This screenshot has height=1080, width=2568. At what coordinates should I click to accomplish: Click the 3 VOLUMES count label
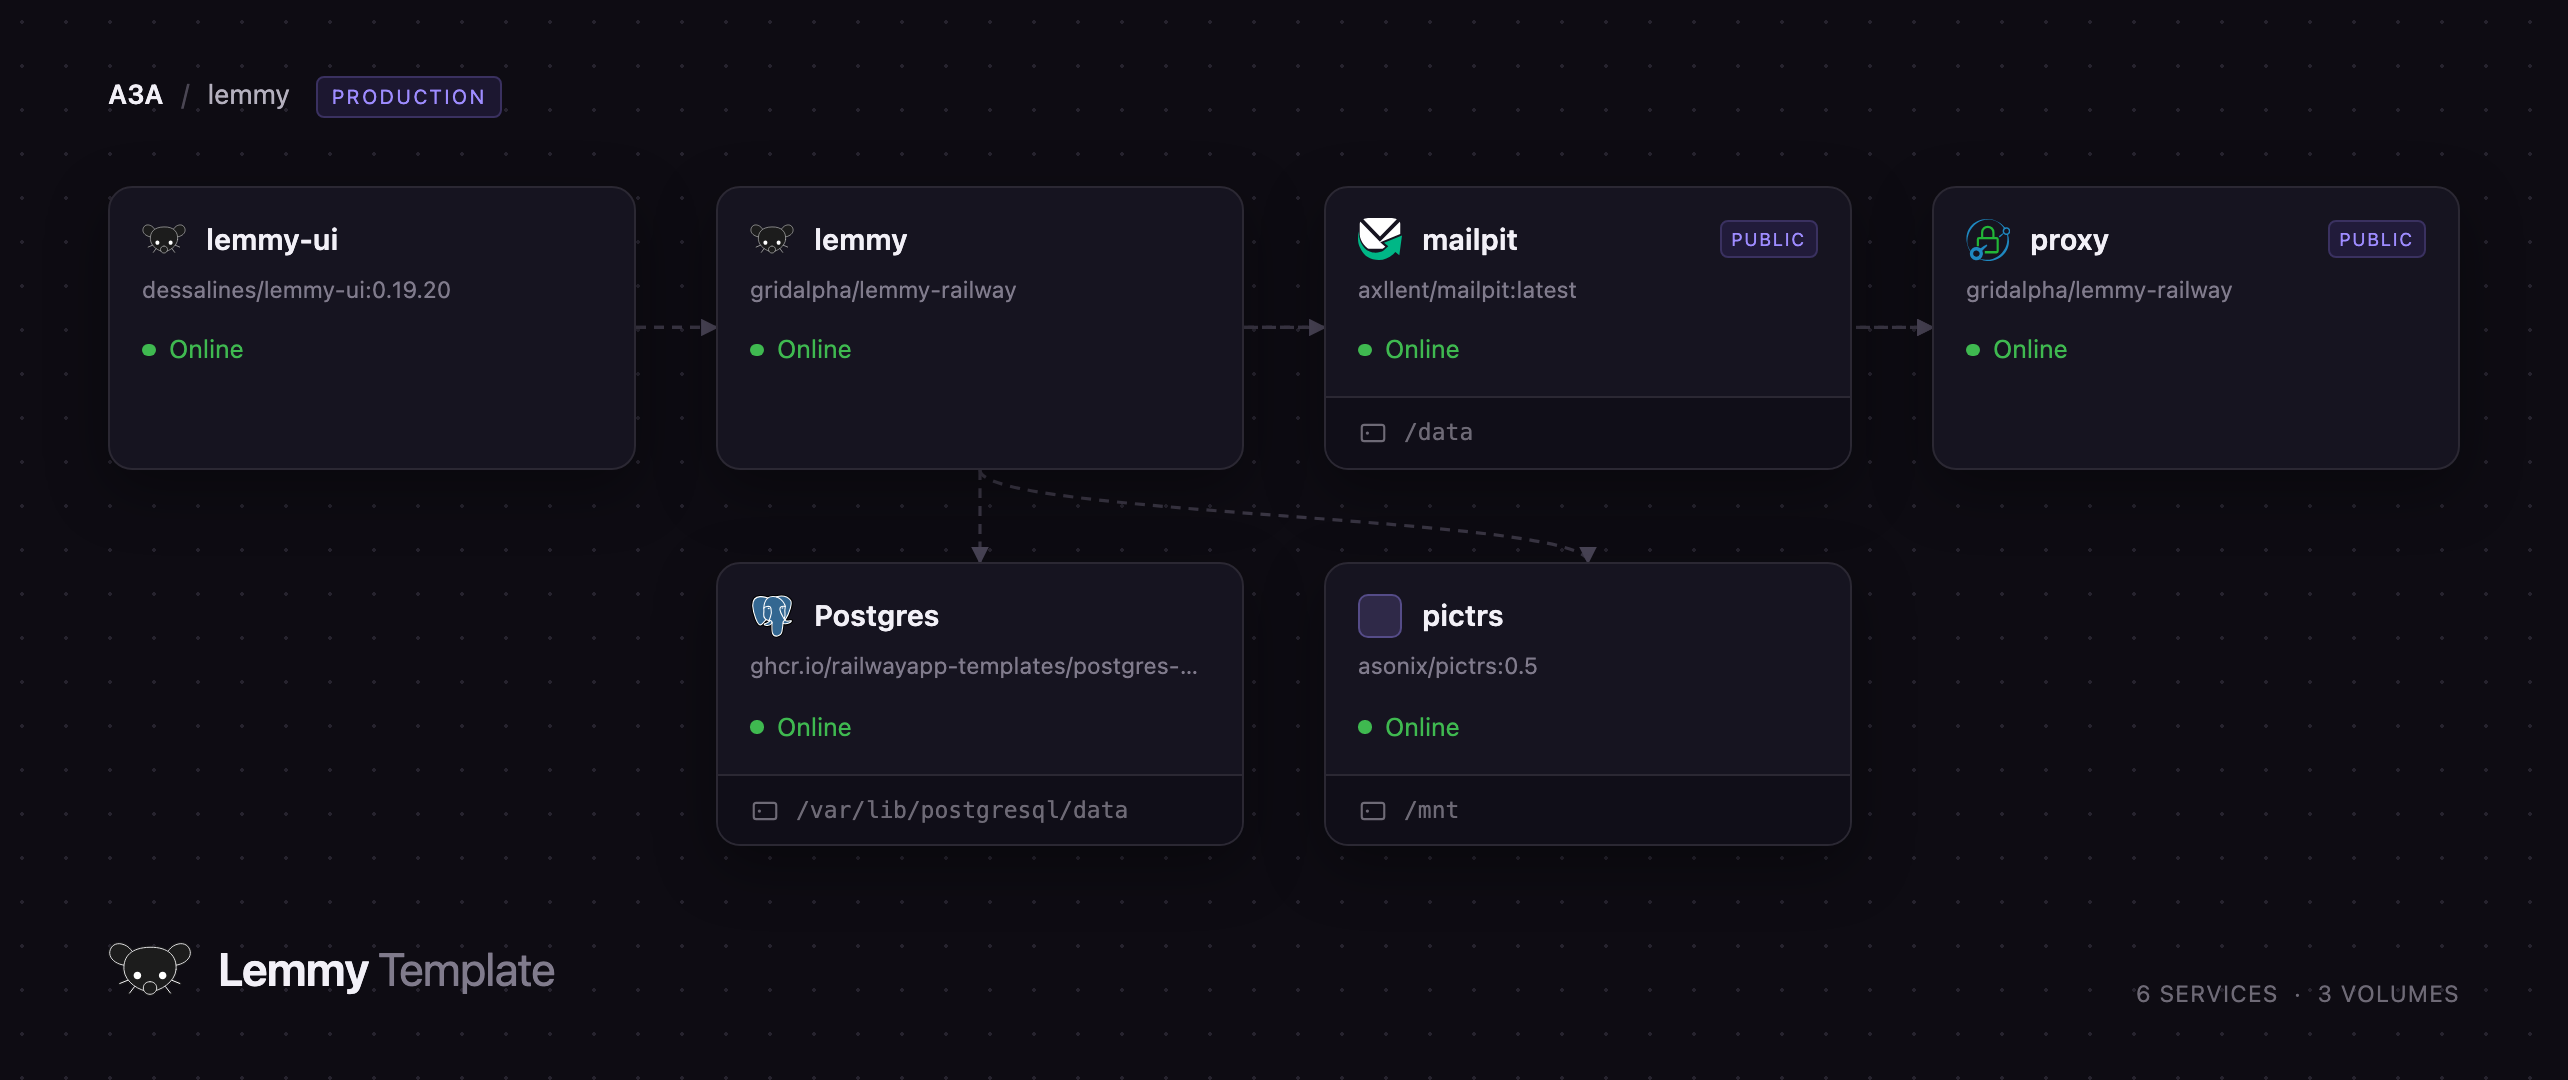point(2388,994)
